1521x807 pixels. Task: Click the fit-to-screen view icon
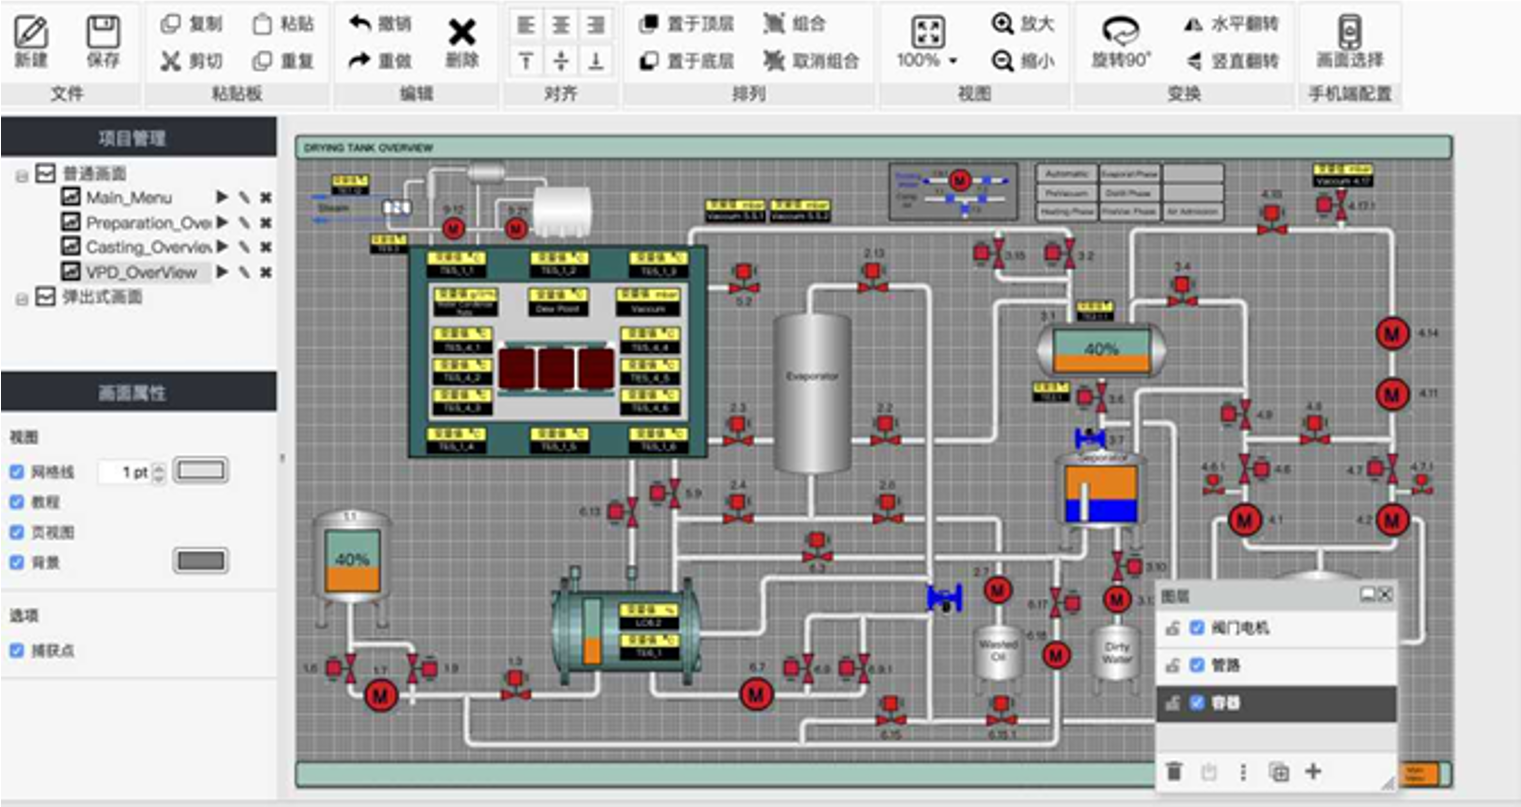point(928,31)
